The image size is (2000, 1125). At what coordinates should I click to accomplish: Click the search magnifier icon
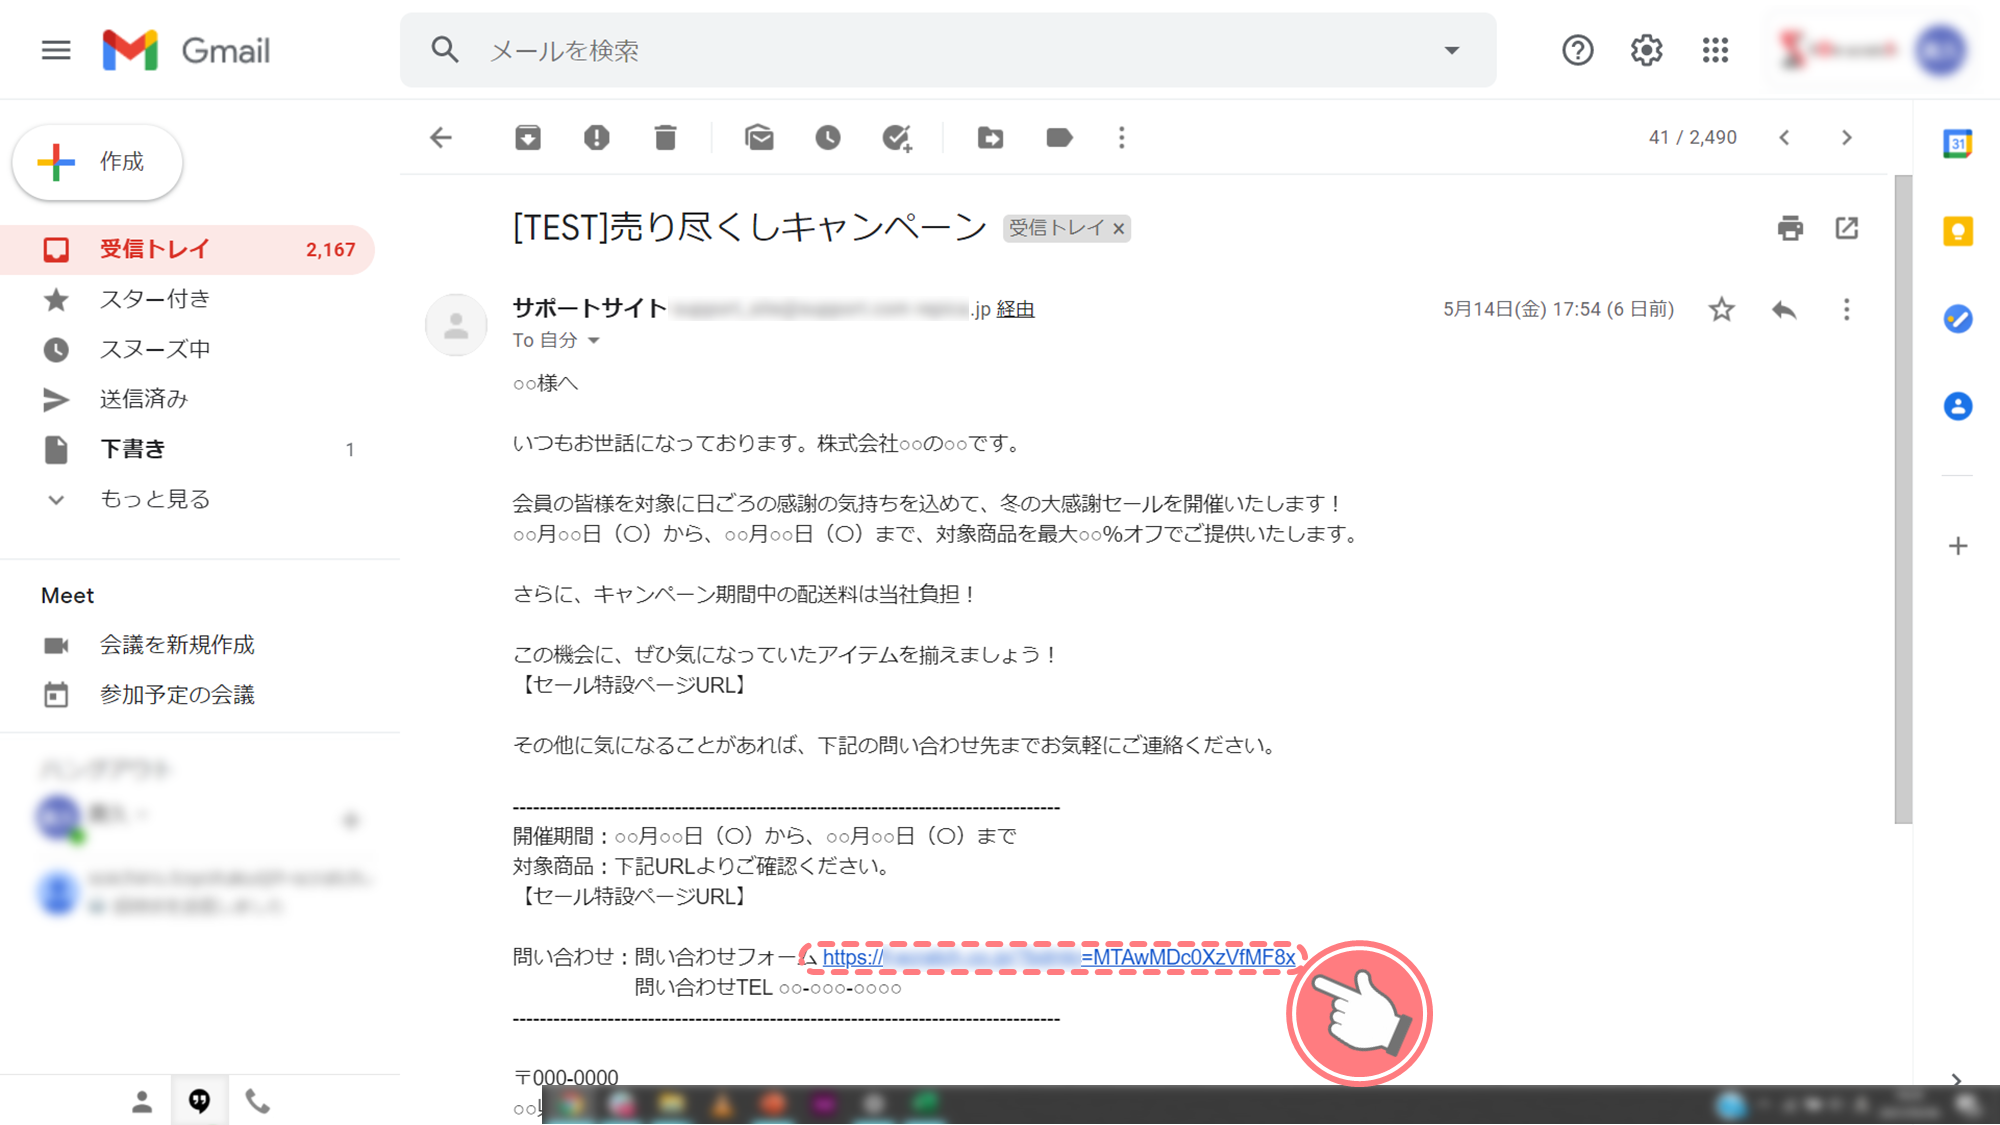click(445, 50)
